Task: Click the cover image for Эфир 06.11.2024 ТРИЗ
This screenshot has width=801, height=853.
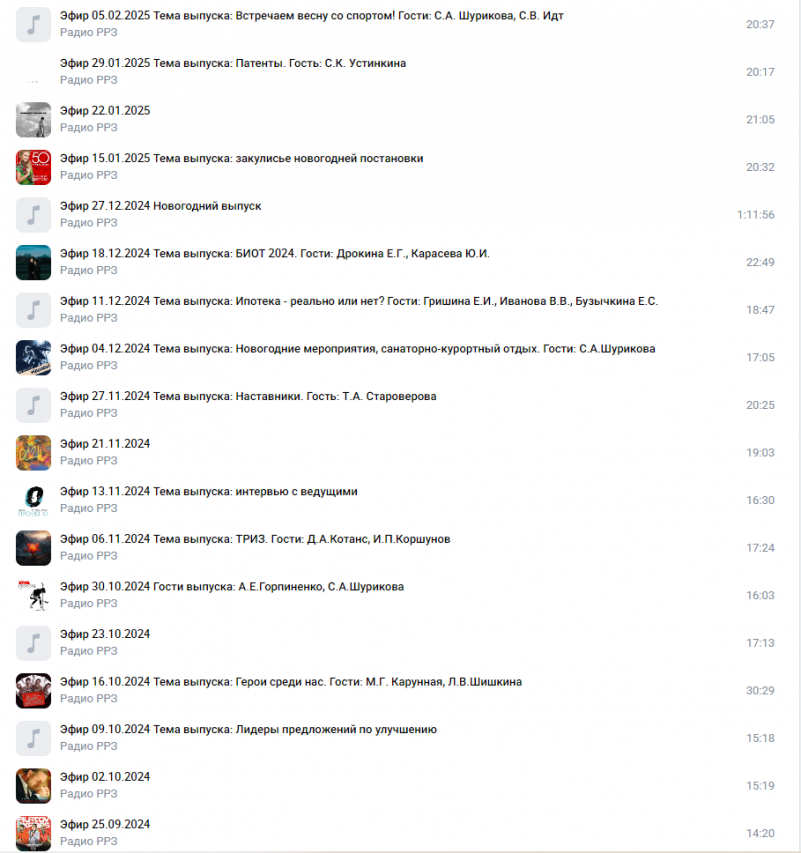Action: coord(33,548)
